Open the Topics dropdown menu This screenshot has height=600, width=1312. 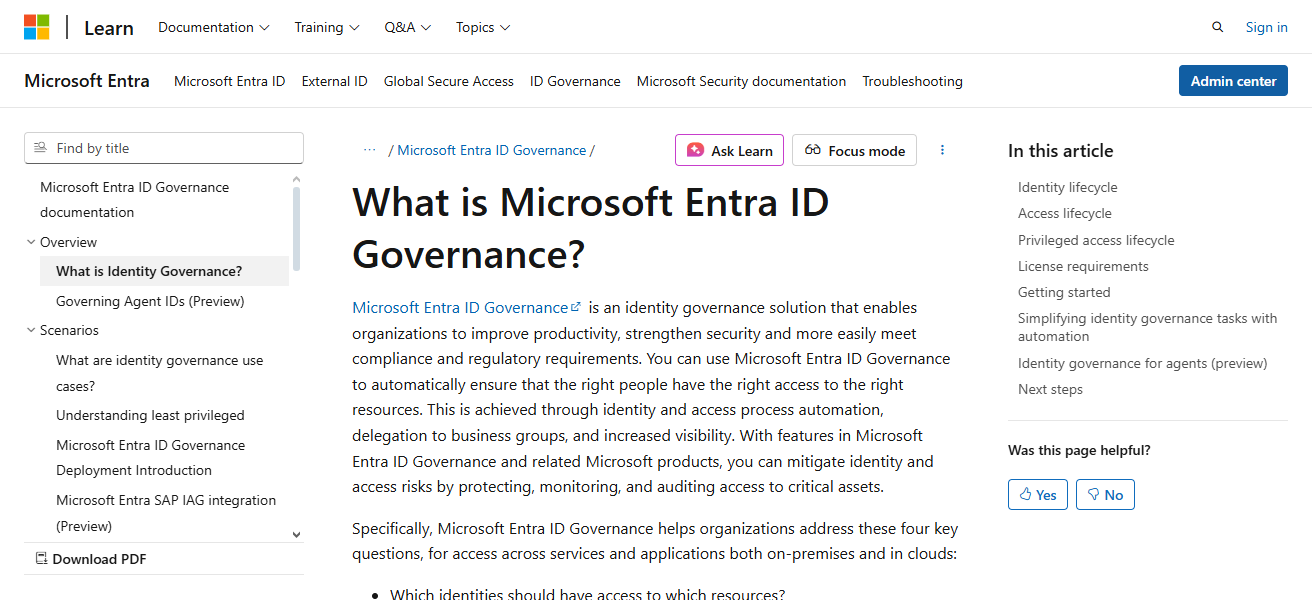(x=483, y=27)
